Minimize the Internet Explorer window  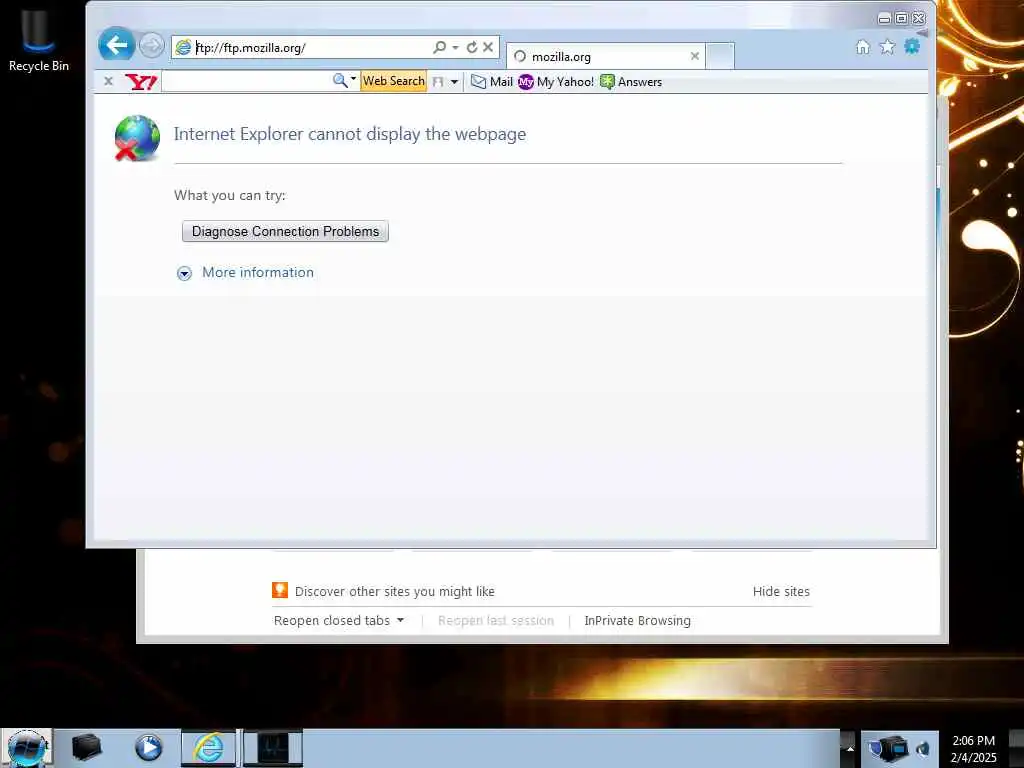pyautogui.click(x=884, y=18)
